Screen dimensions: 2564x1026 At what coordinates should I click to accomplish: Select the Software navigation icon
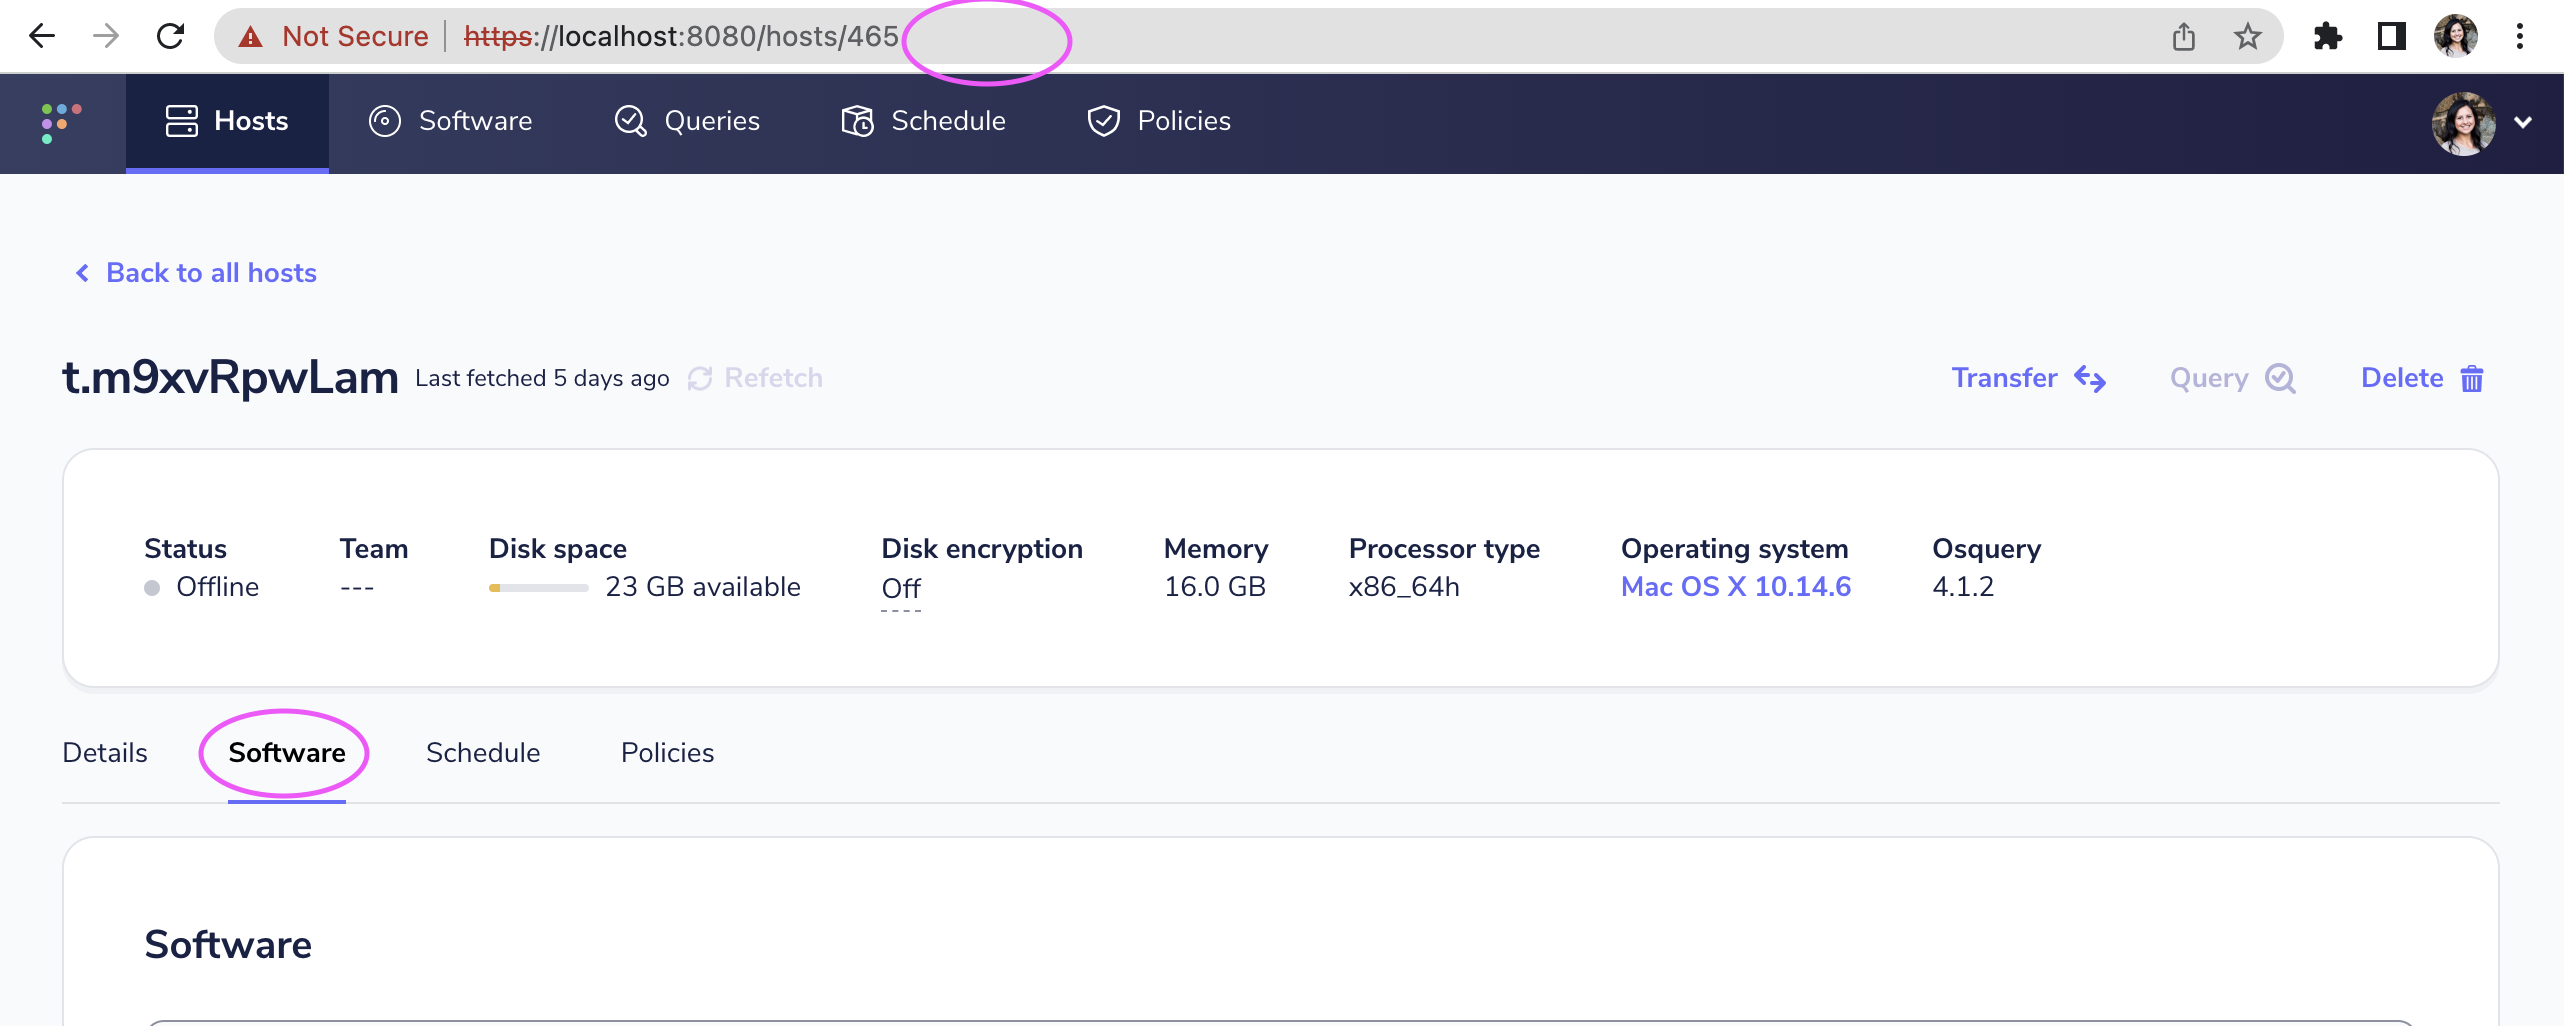point(384,120)
